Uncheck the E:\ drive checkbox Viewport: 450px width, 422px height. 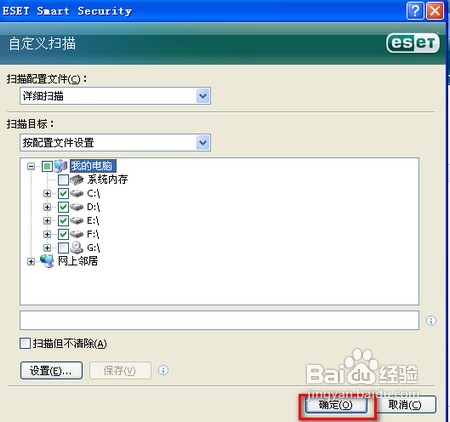pos(63,221)
